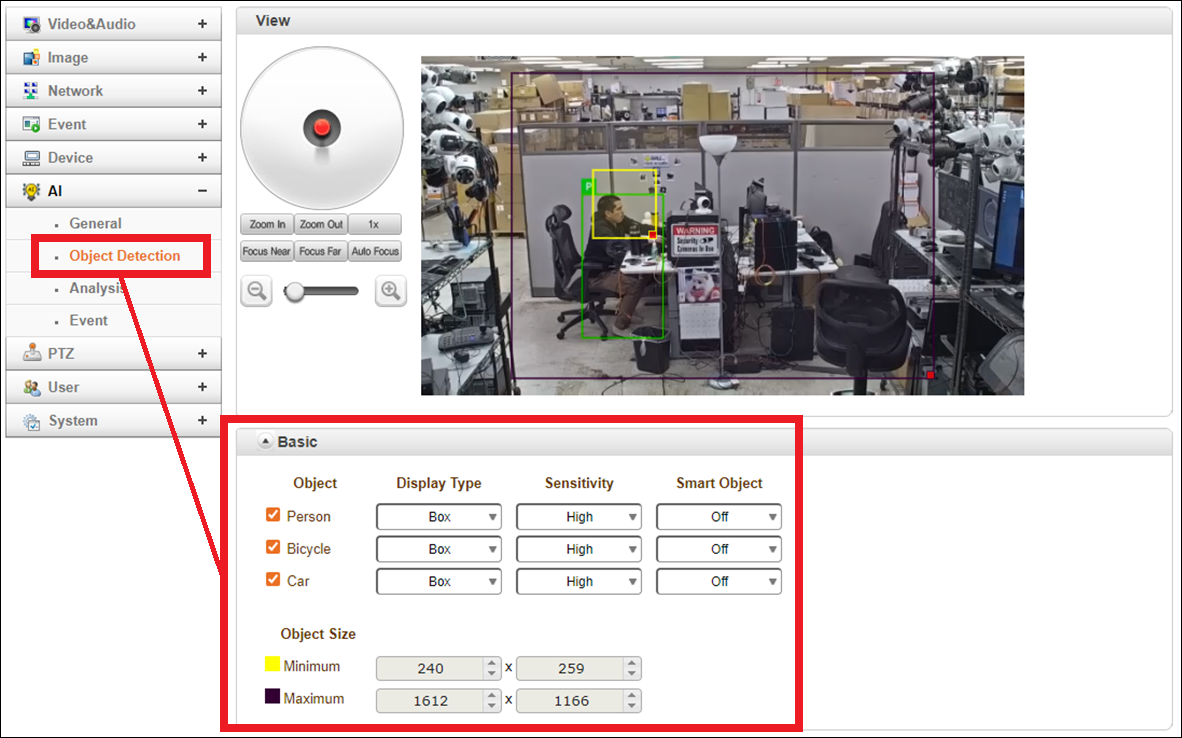Open Car Display Type dropdown
Screen dimensions: 1182x738
(x=439, y=582)
